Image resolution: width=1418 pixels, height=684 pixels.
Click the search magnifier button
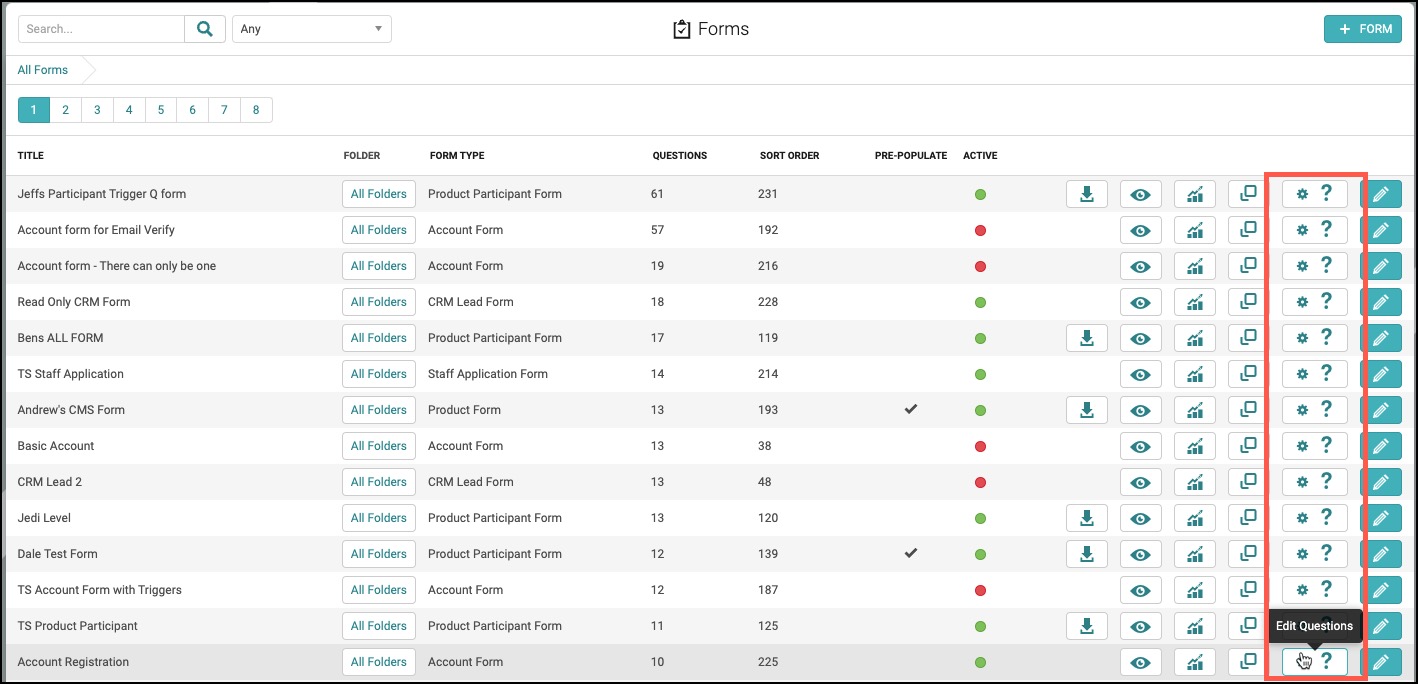pyautogui.click(x=205, y=29)
